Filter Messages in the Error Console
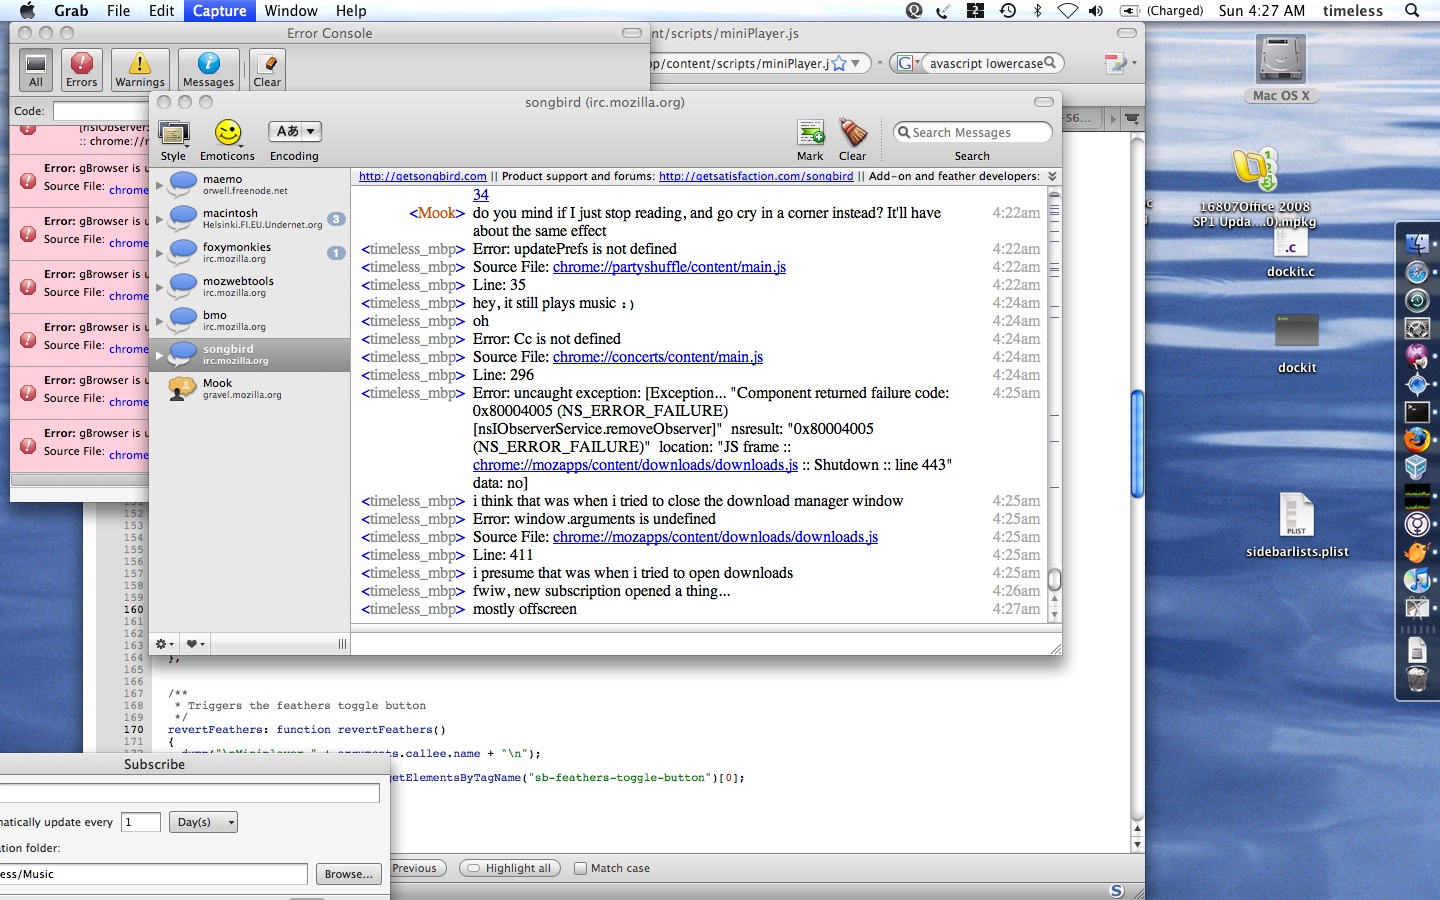The width and height of the screenshot is (1440, 900). pos(208,70)
